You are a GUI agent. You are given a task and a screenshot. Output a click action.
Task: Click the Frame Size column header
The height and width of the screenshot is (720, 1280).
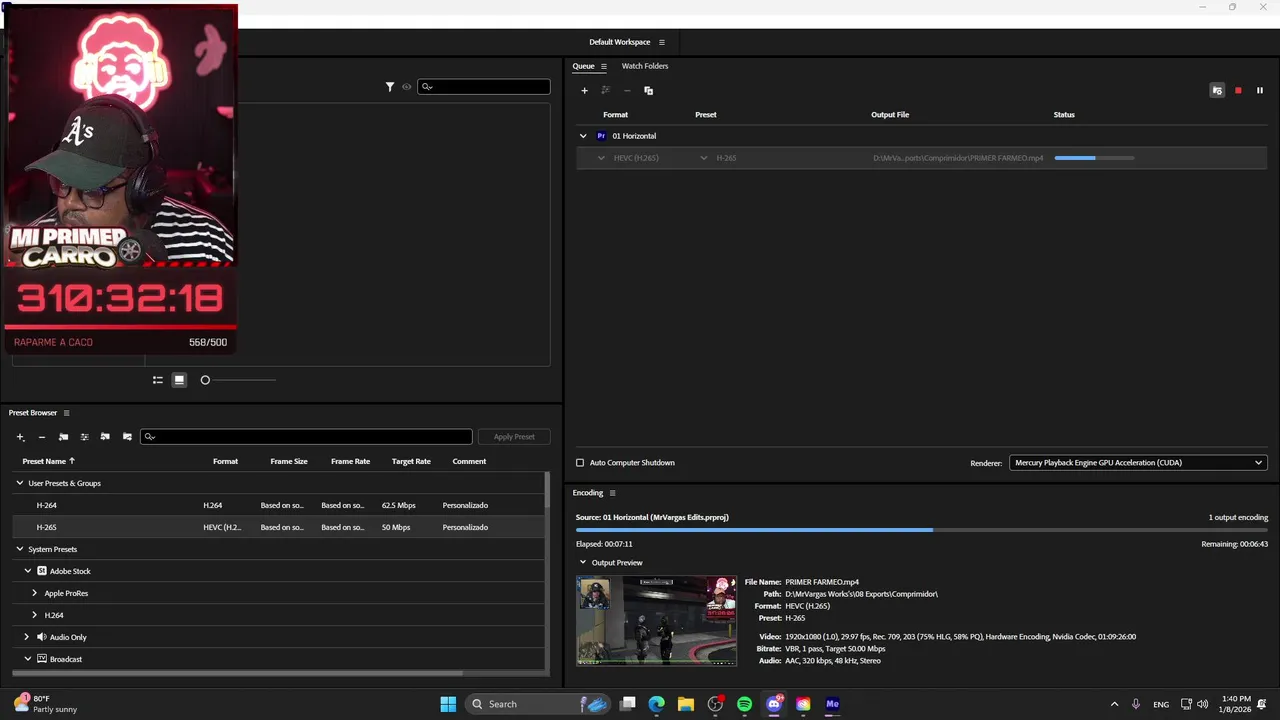click(x=289, y=461)
